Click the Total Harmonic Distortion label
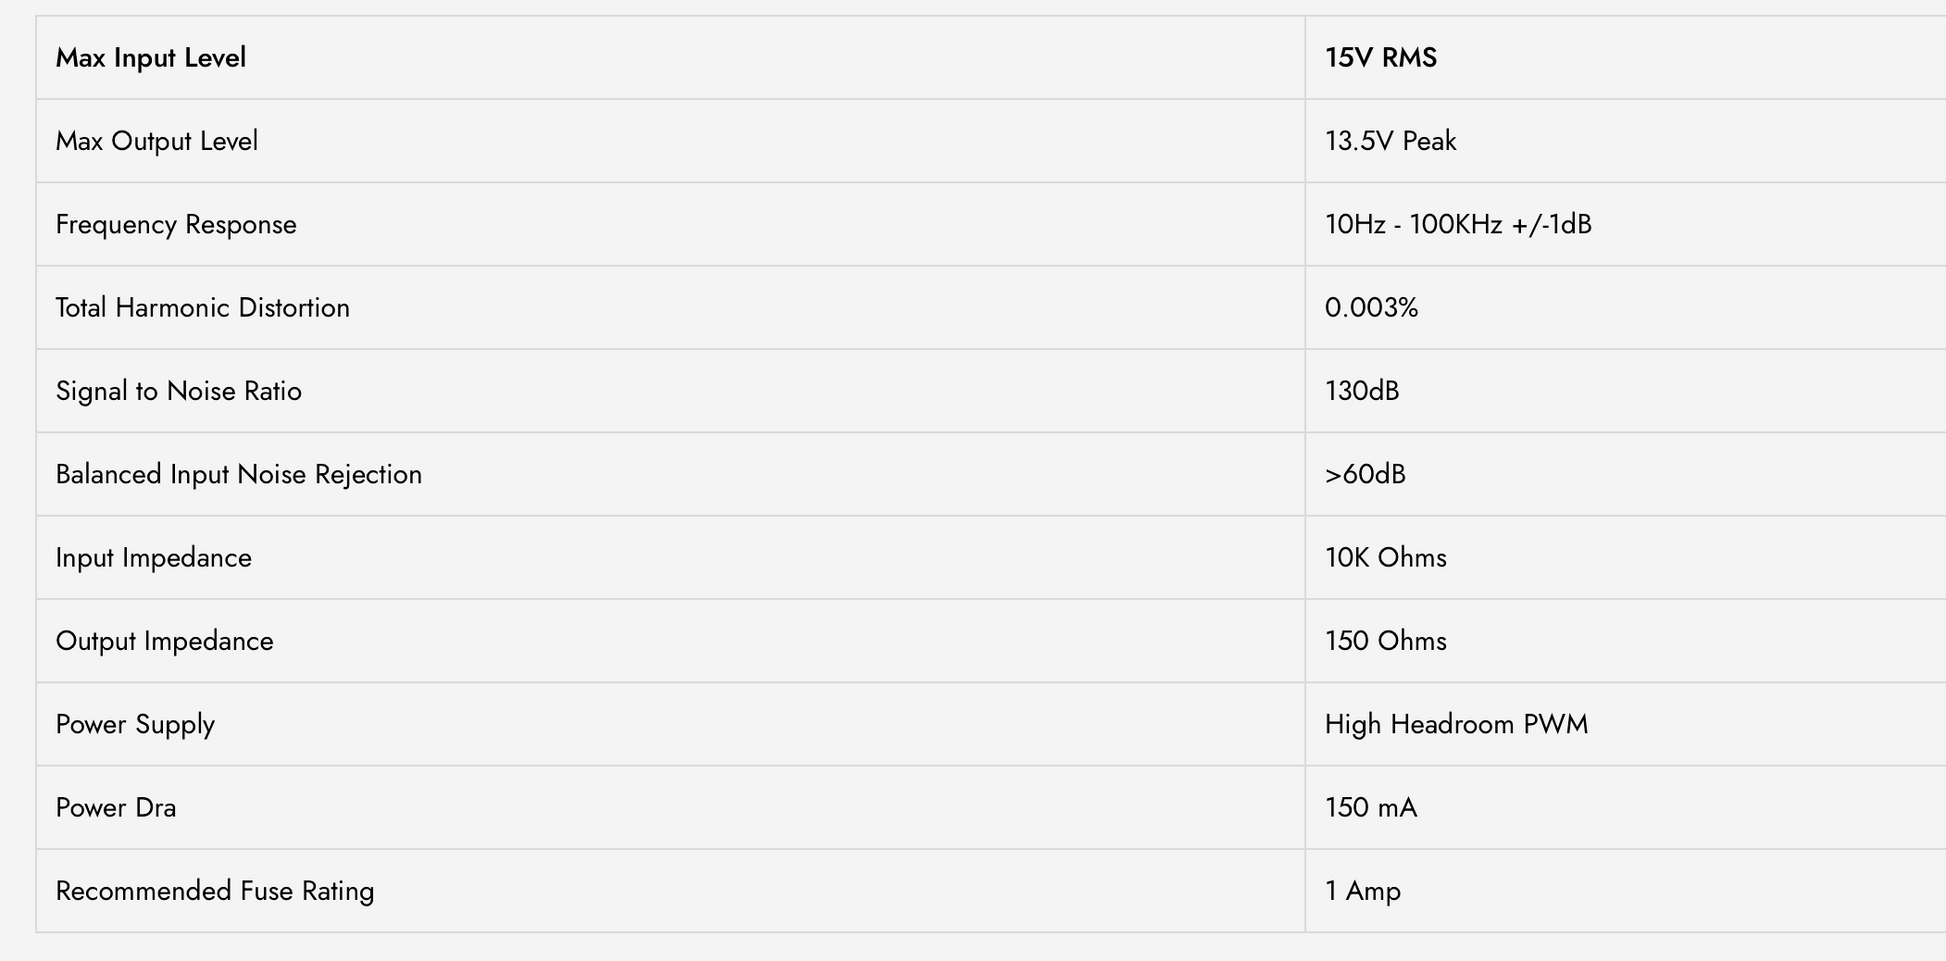The height and width of the screenshot is (961, 1946). coord(203,308)
